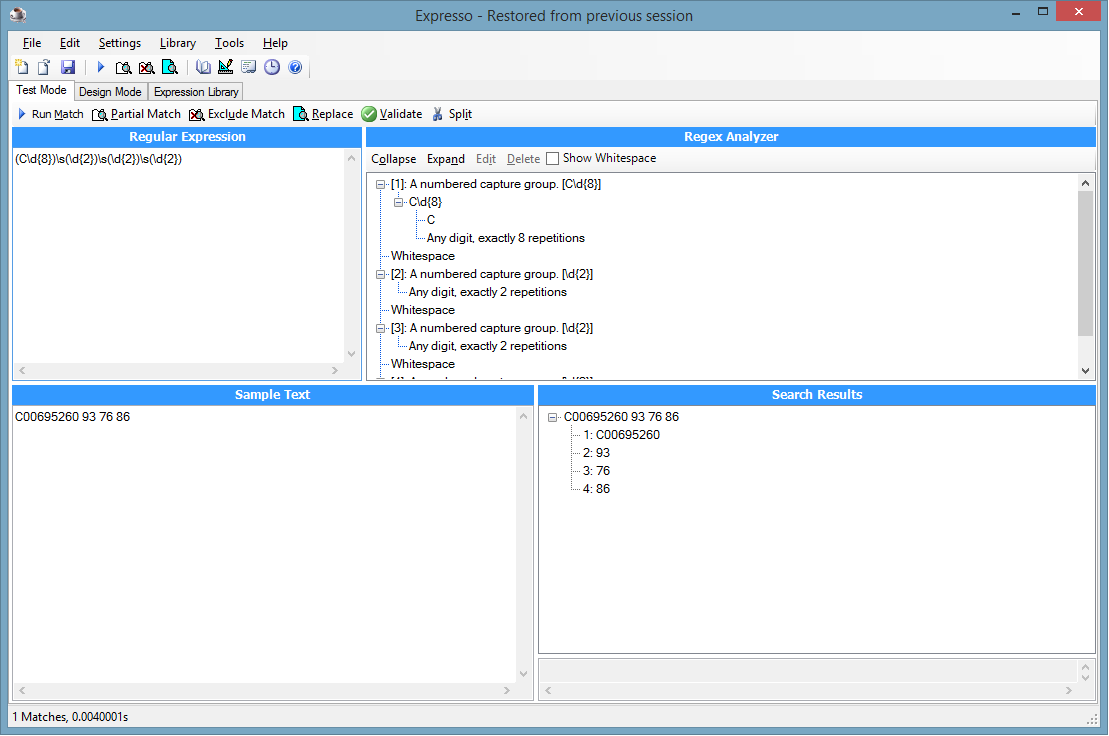
Task: Click the blue Run Match arrow in top toolbar
Action: point(100,67)
